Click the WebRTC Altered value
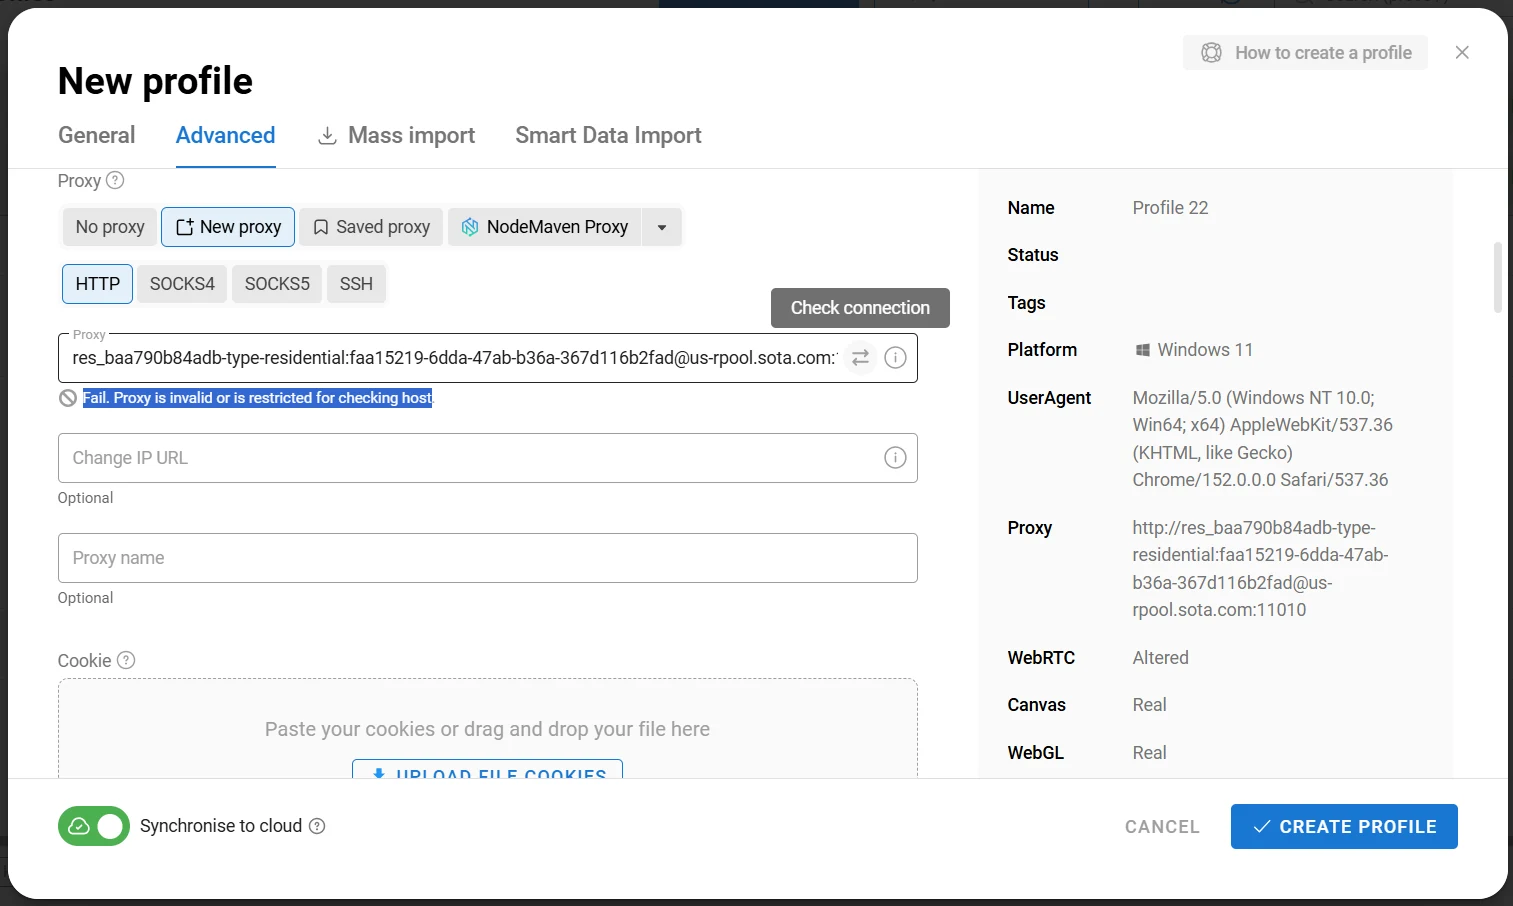Screen dimensions: 1513x906 pyautogui.click(x=1160, y=658)
